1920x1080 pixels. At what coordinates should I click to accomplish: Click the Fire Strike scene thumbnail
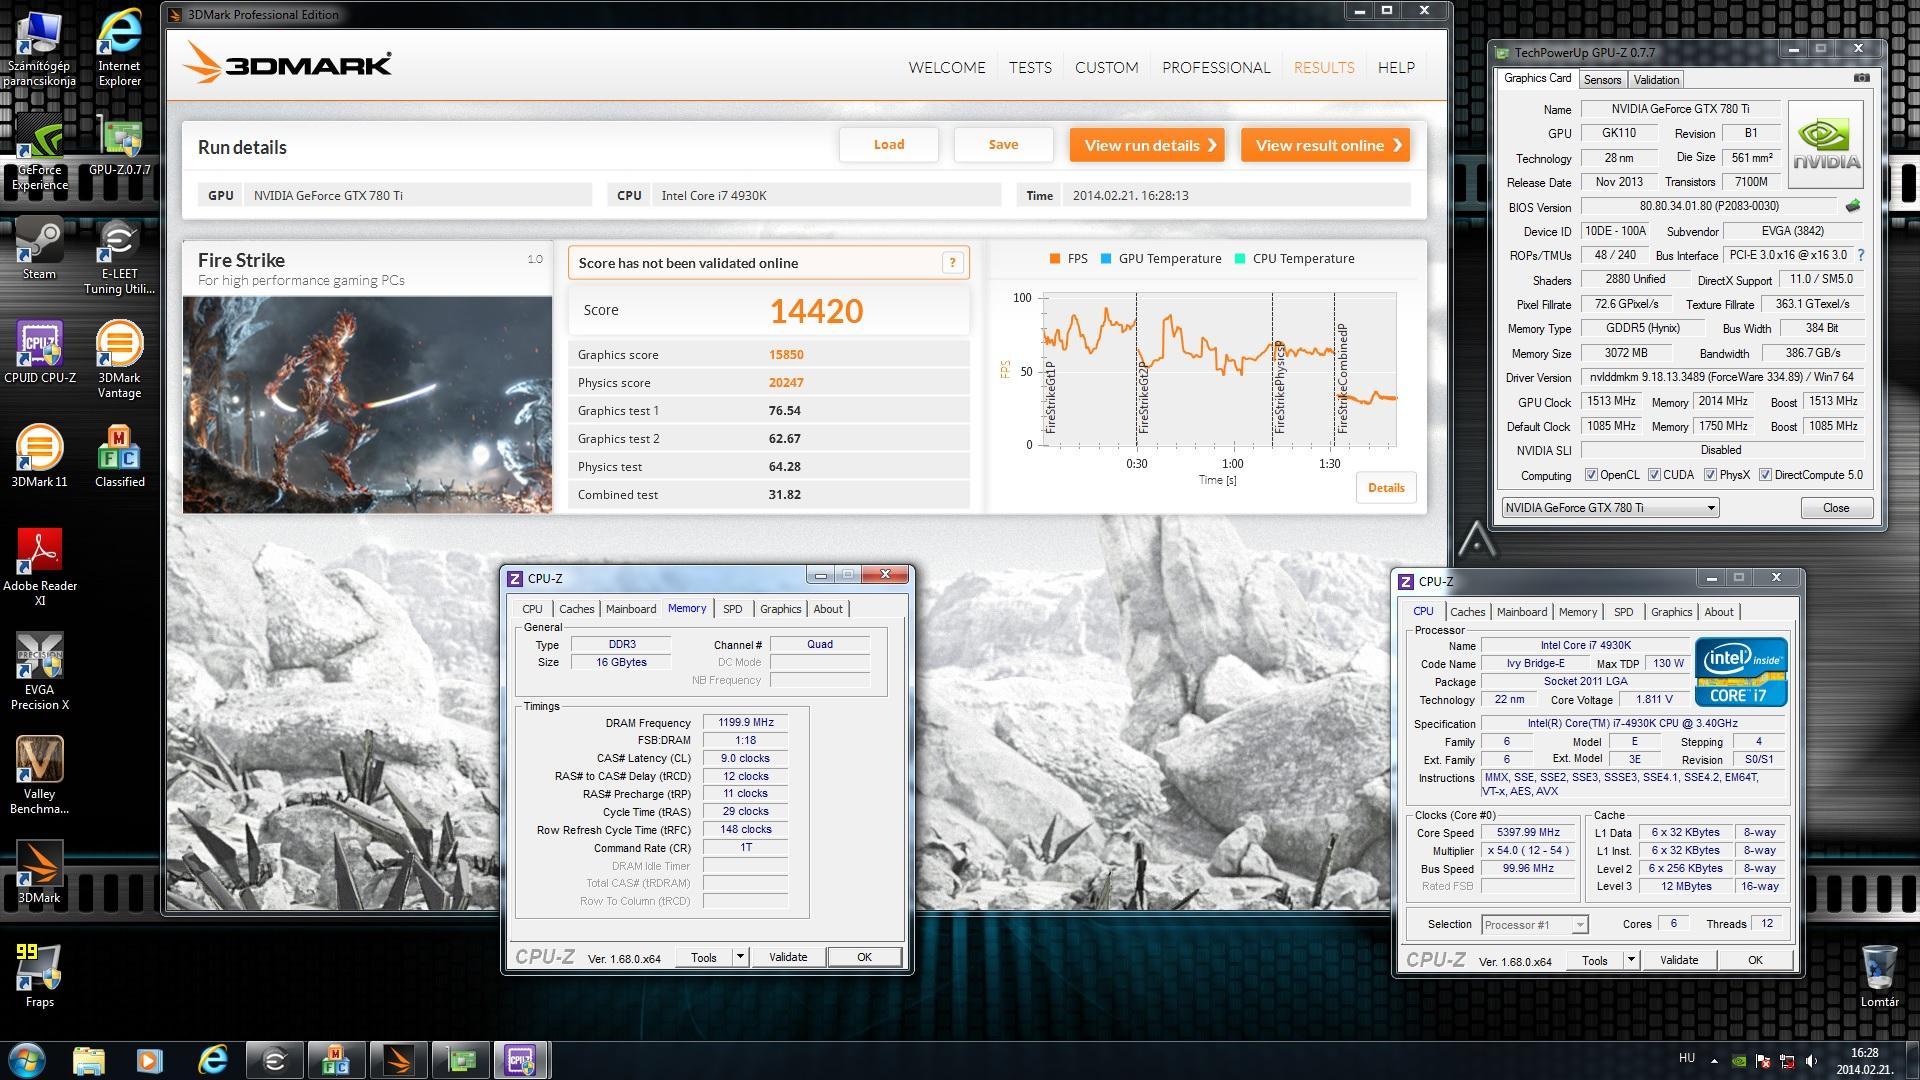click(x=367, y=405)
